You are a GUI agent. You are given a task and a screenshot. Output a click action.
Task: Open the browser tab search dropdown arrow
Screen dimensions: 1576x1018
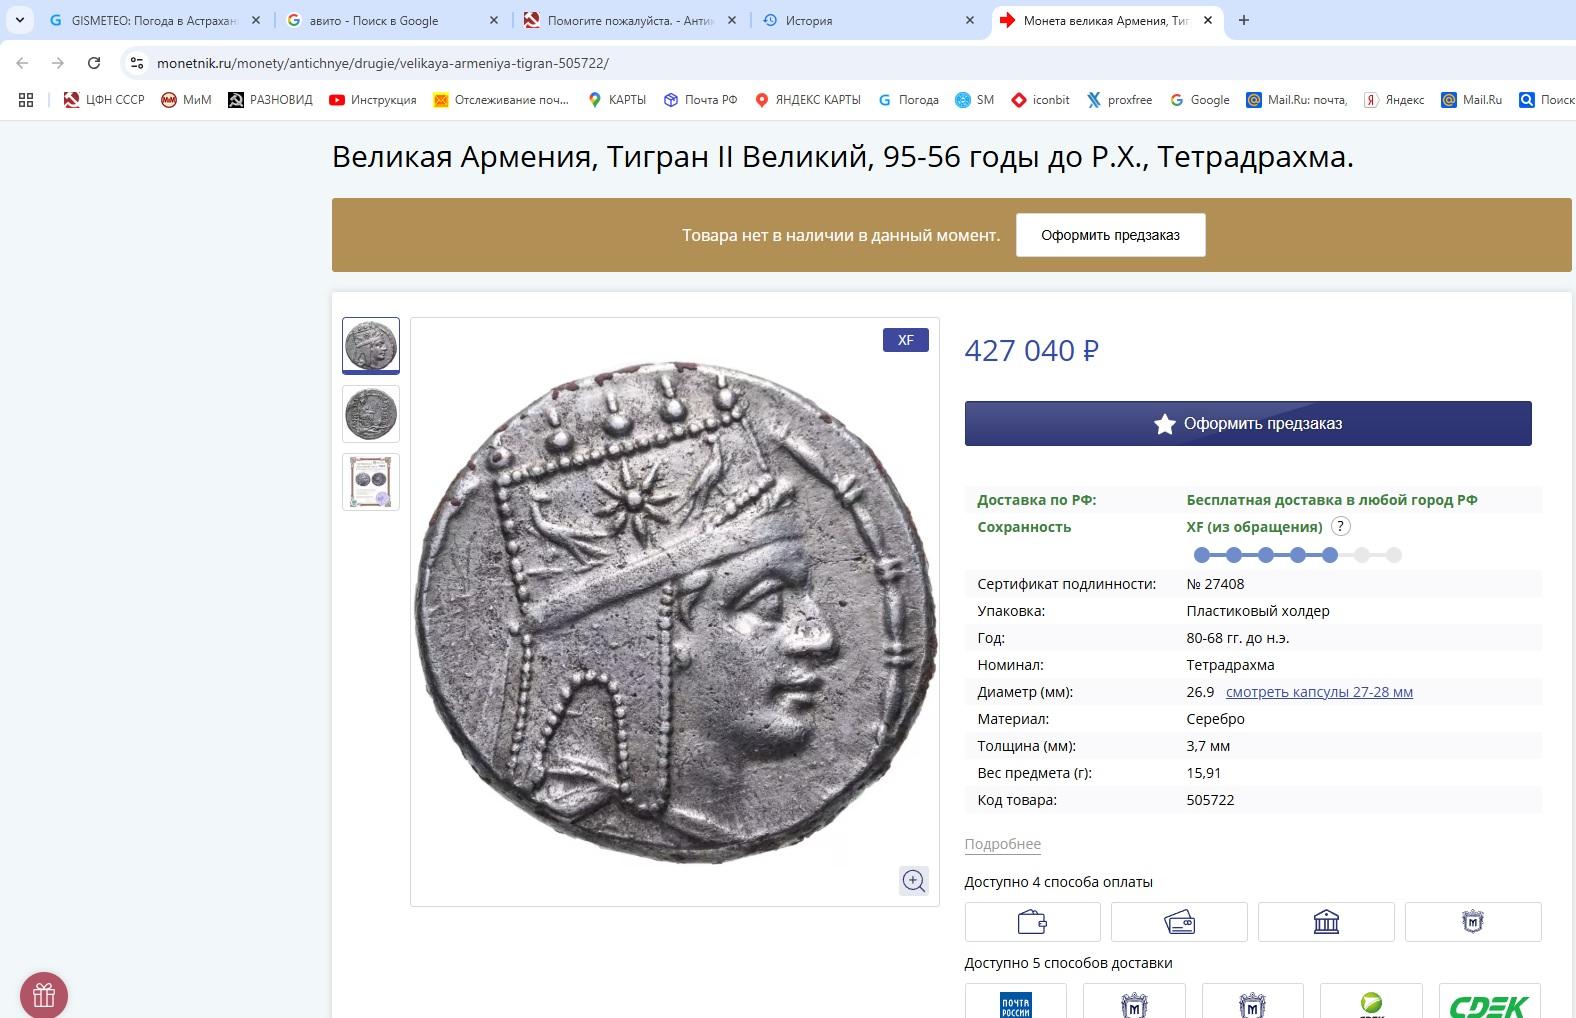tap(20, 20)
